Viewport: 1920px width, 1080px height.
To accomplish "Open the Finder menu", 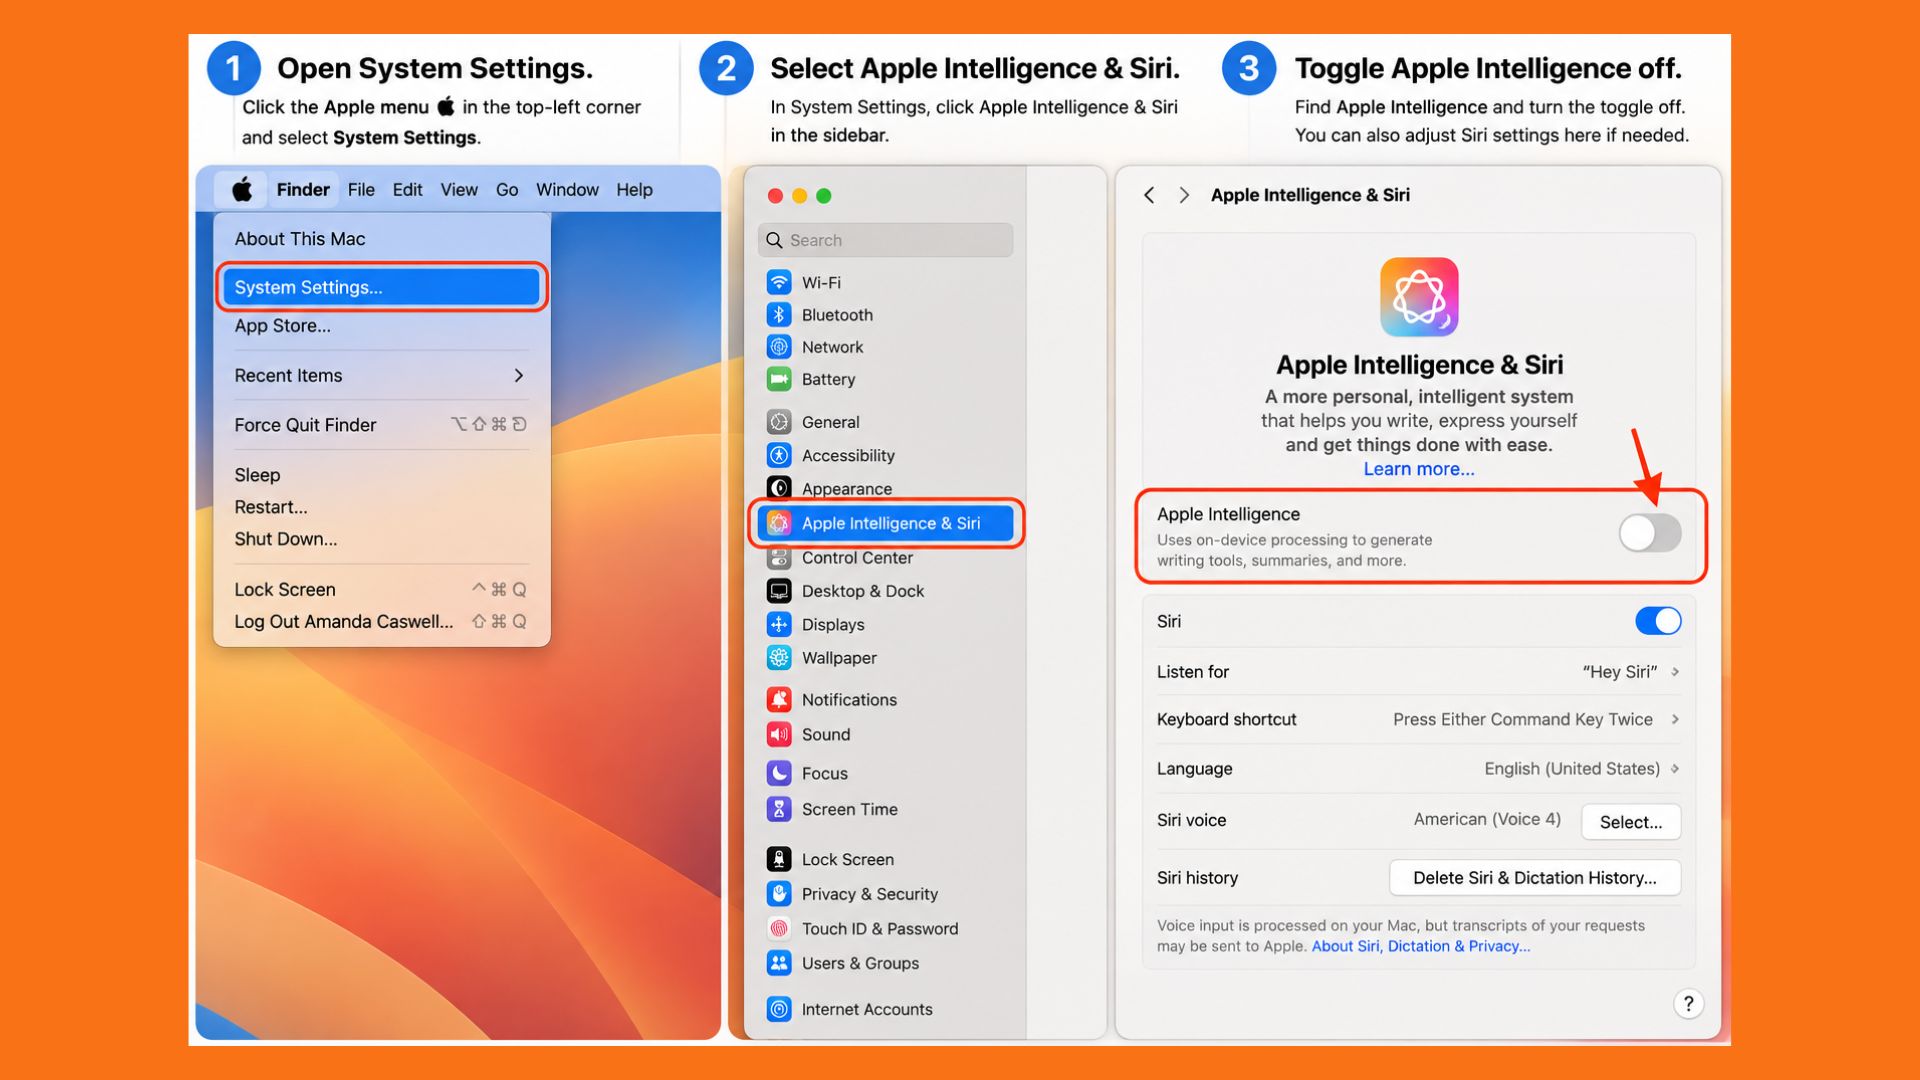I will tap(303, 189).
